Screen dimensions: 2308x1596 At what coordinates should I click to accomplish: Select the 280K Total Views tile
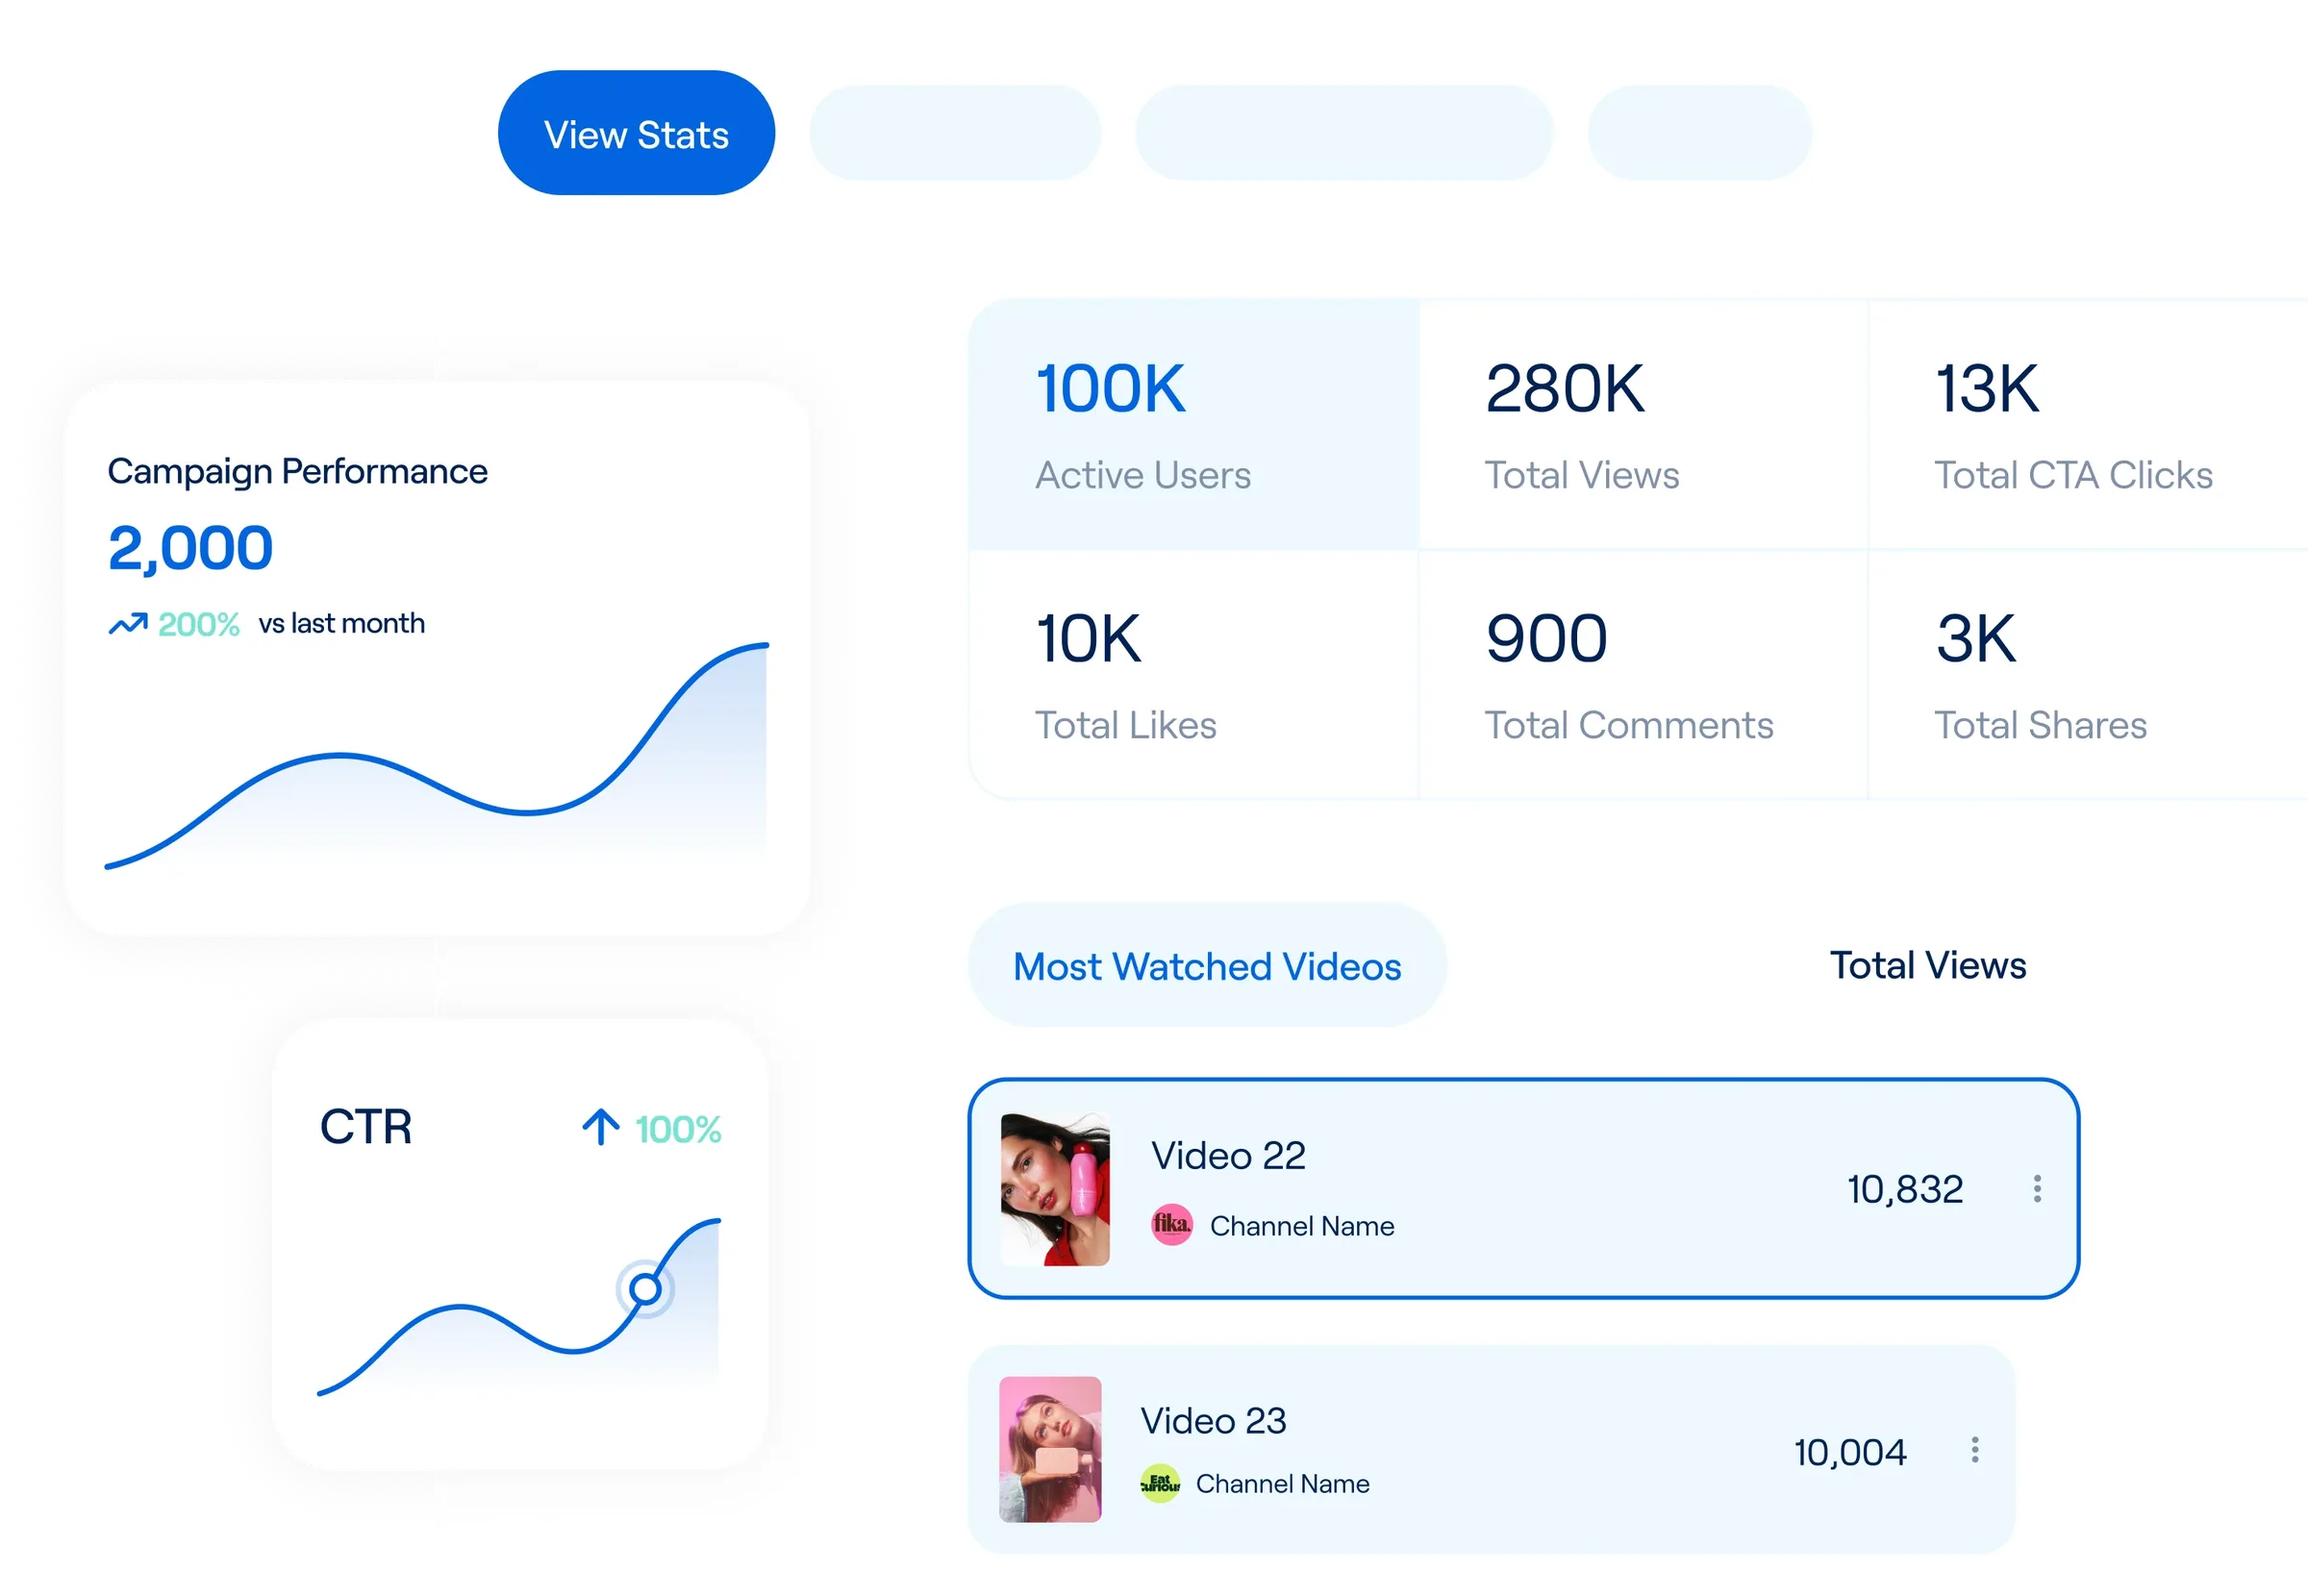point(1642,425)
